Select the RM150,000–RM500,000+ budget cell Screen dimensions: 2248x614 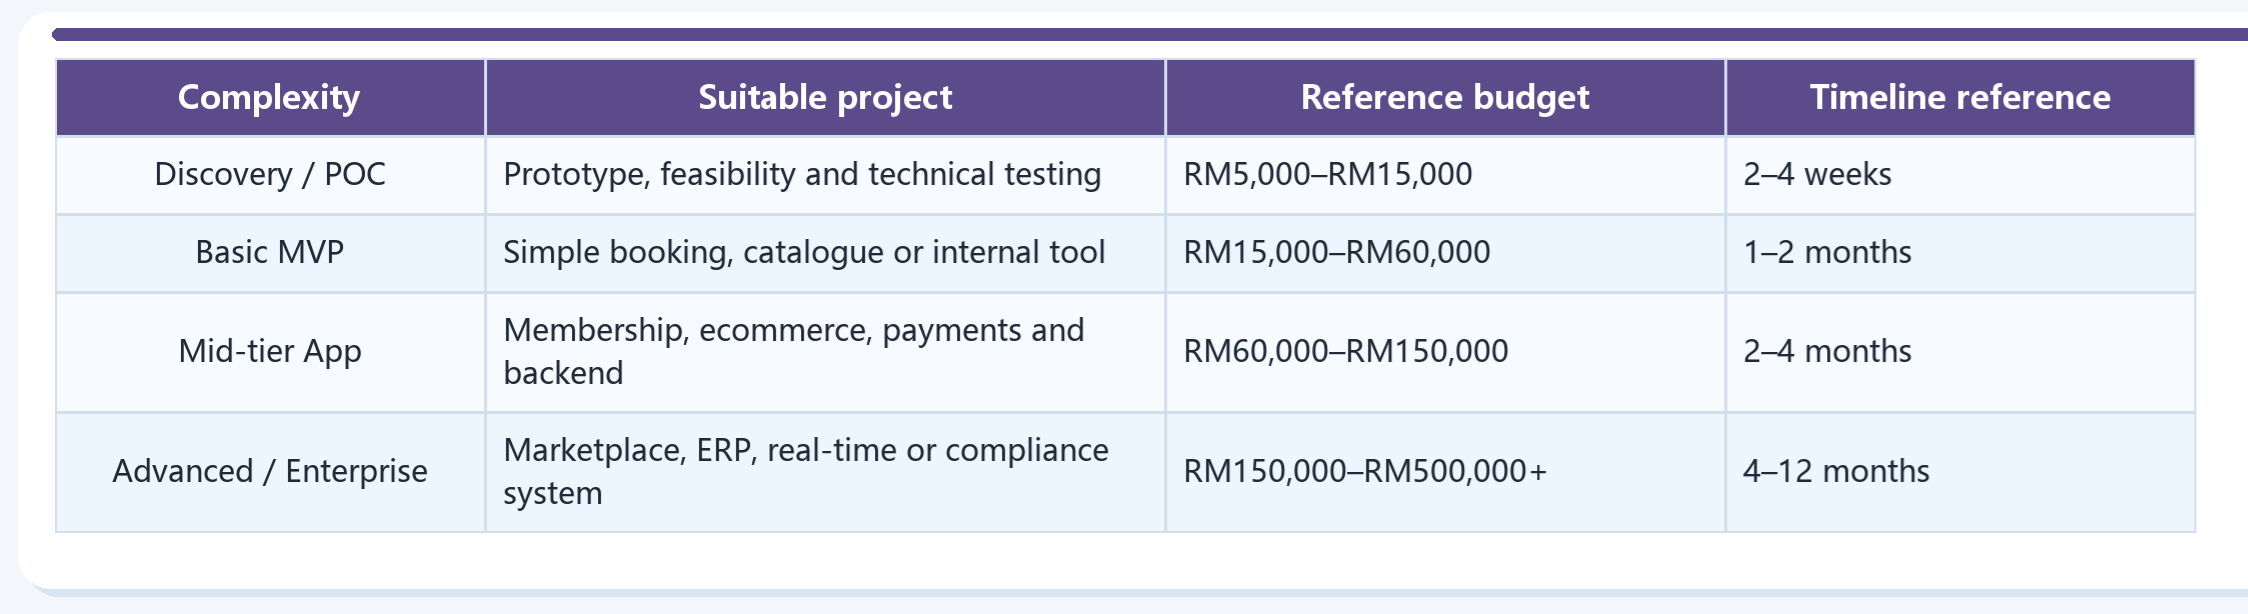coord(1445,471)
